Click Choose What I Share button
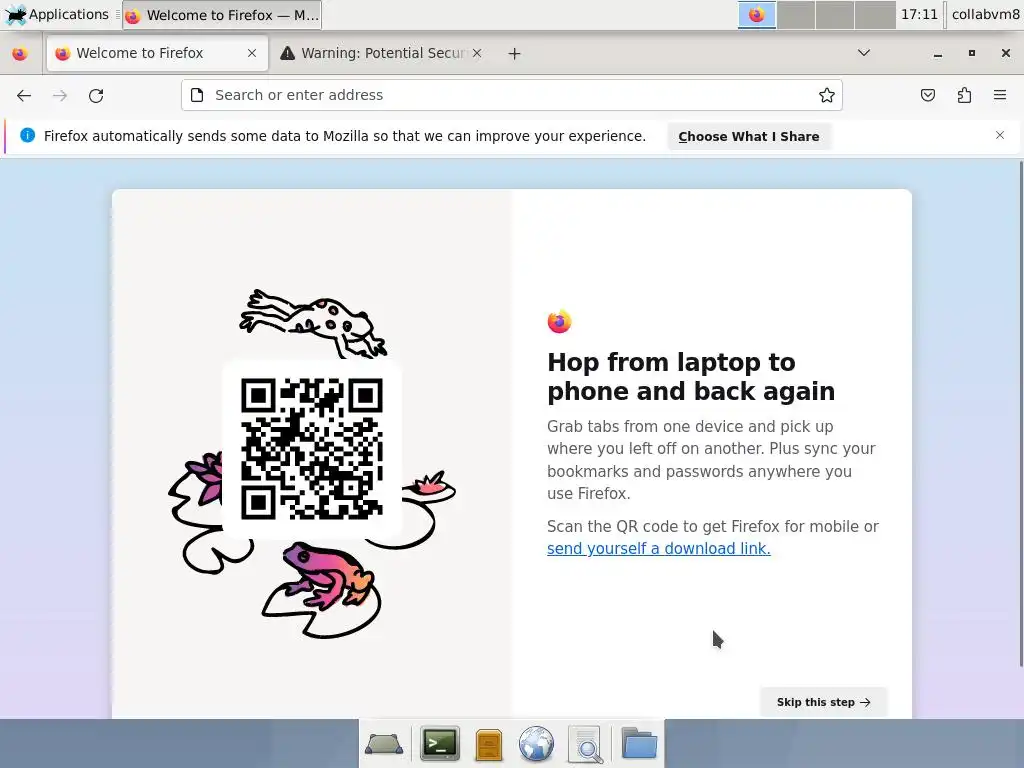The height and width of the screenshot is (768, 1024). click(748, 136)
